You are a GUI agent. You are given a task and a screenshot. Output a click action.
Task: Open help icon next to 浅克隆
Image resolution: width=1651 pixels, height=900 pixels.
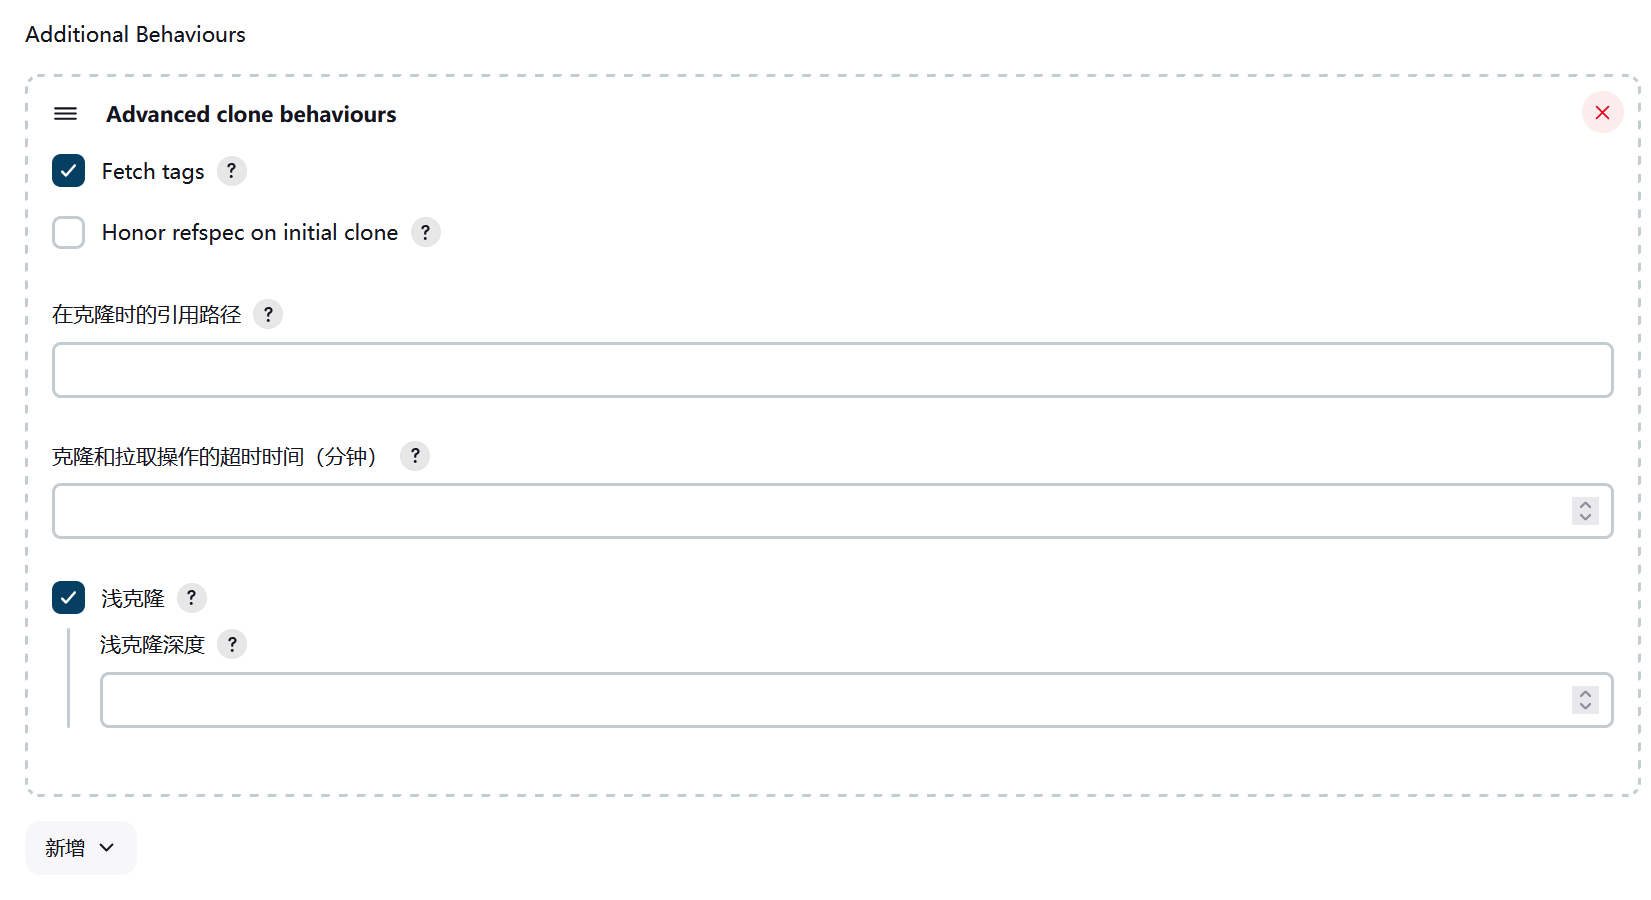pyautogui.click(x=191, y=598)
